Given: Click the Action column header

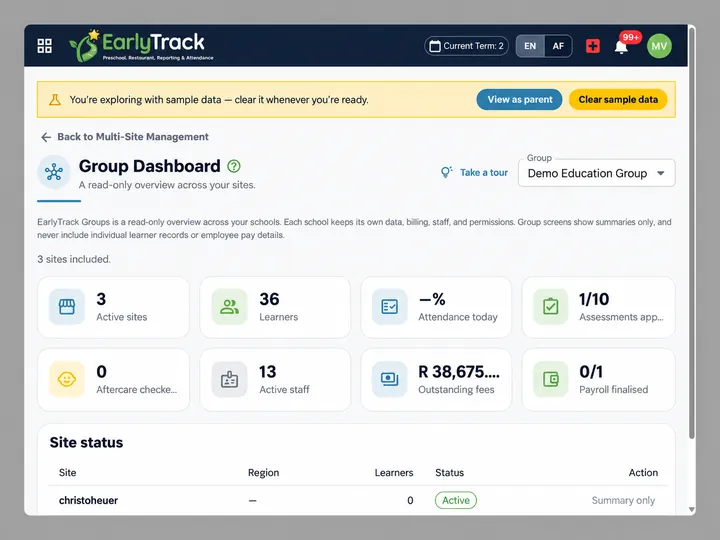Looking at the screenshot, I should click(x=643, y=472).
